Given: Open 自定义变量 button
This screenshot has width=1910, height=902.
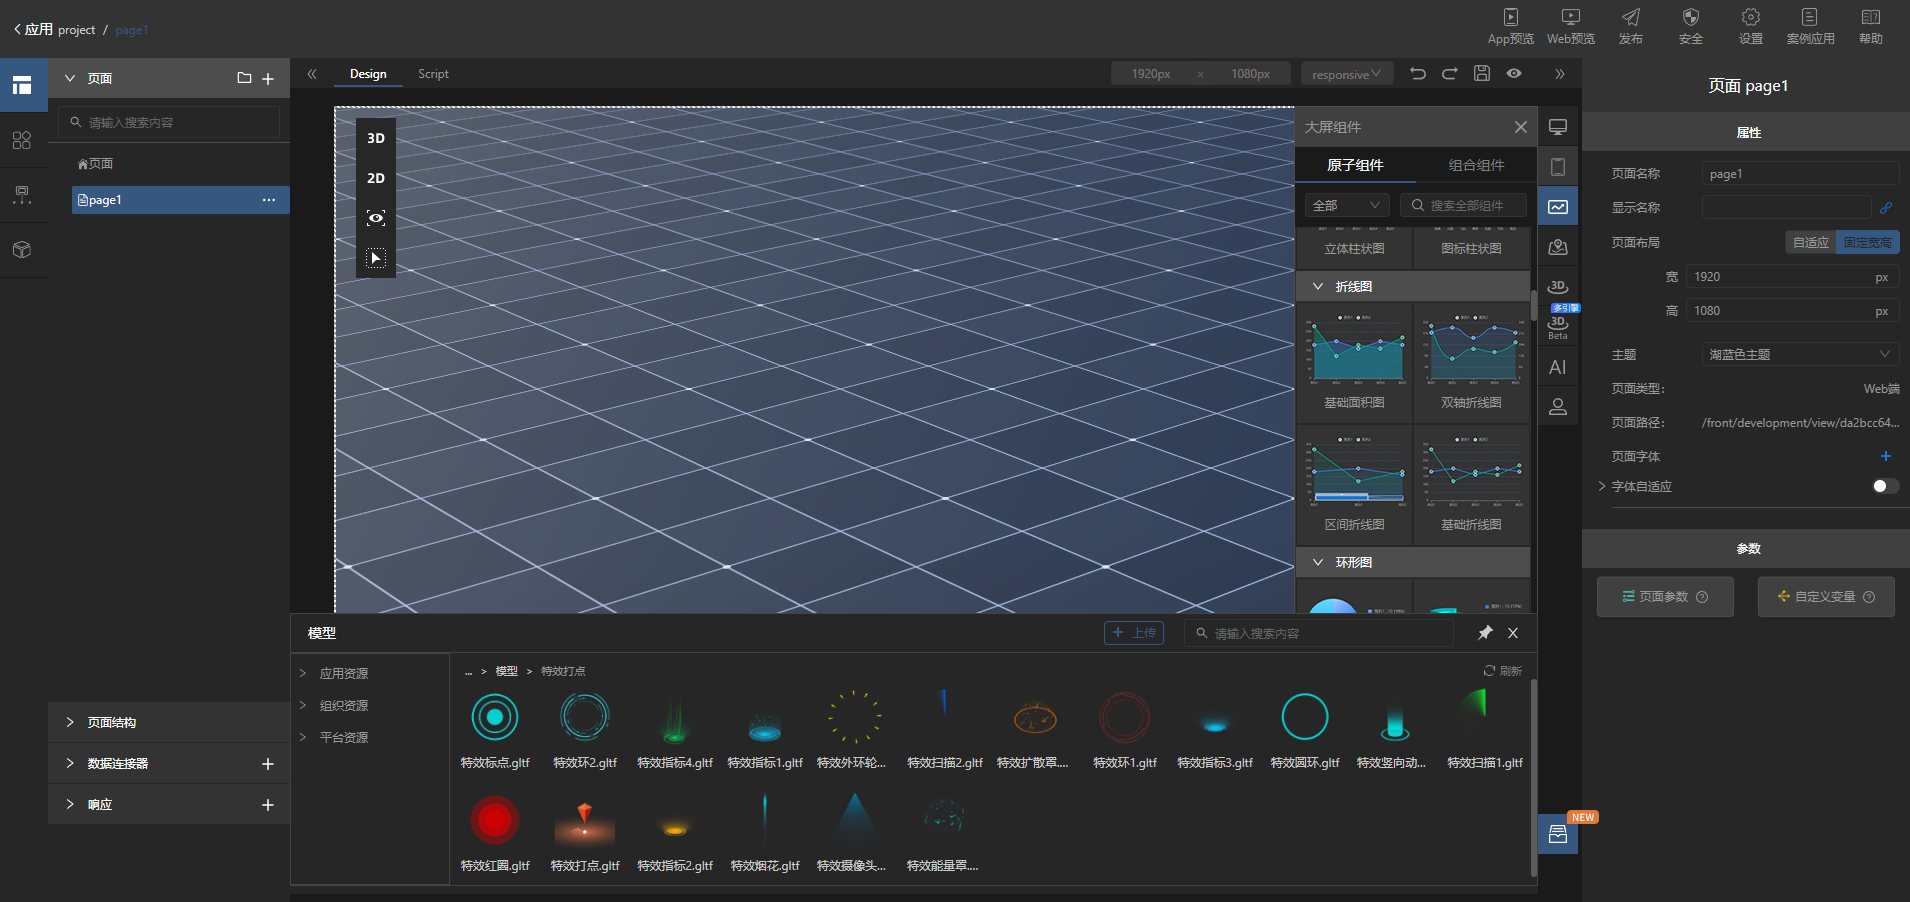Looking at the screenshot, I should coord(1826,597).
